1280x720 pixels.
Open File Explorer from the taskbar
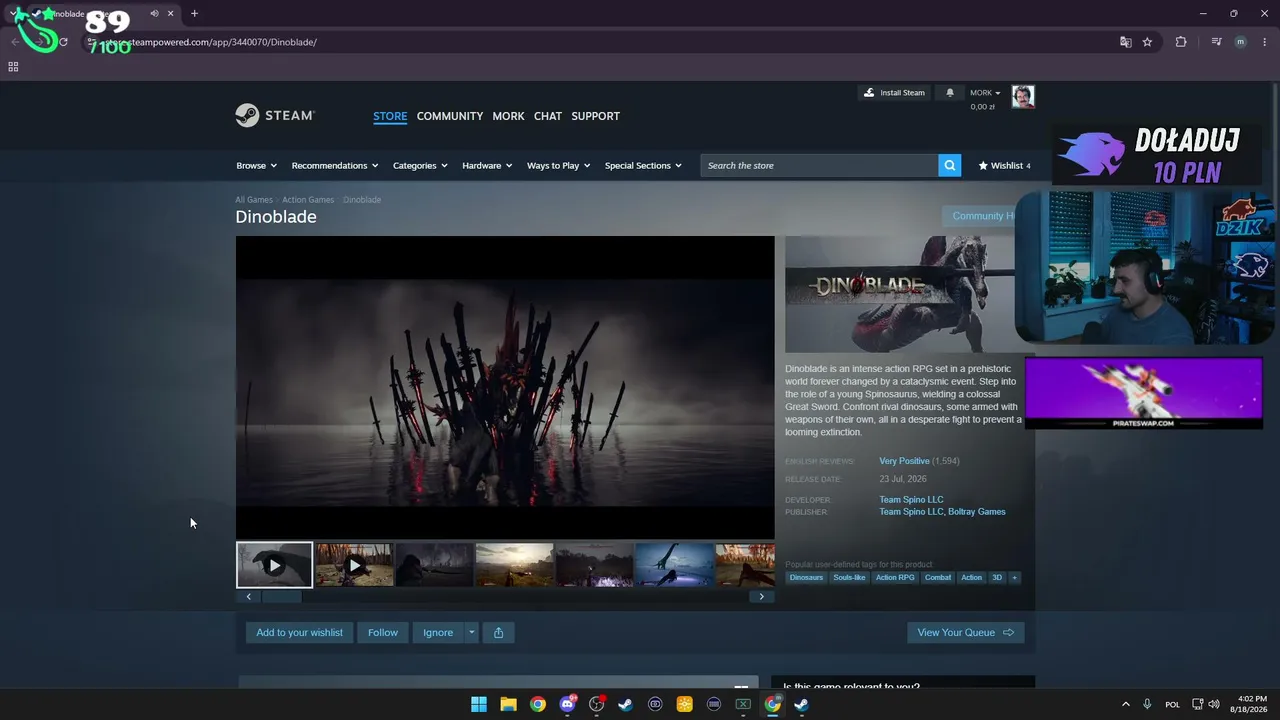point(508,704)
